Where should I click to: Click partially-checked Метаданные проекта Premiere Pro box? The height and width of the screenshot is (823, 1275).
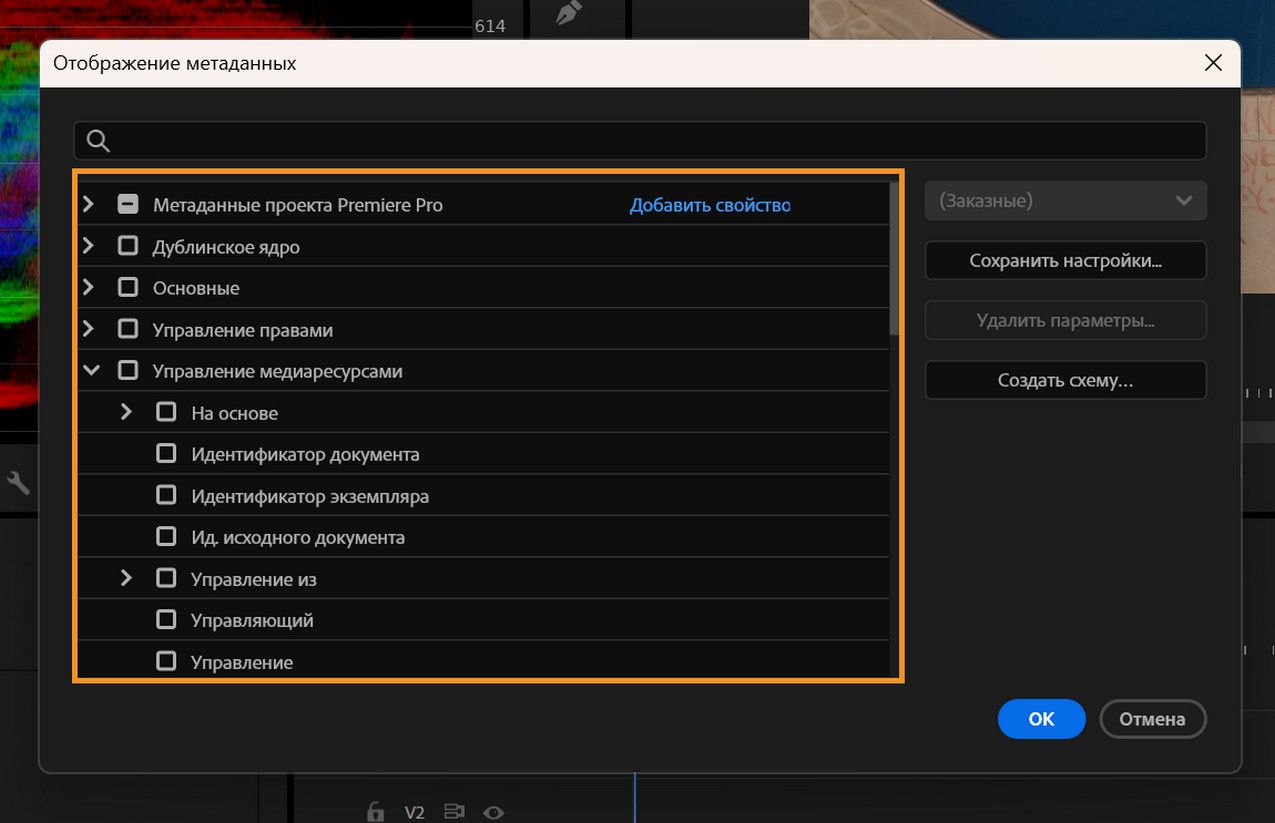(127, 203)
